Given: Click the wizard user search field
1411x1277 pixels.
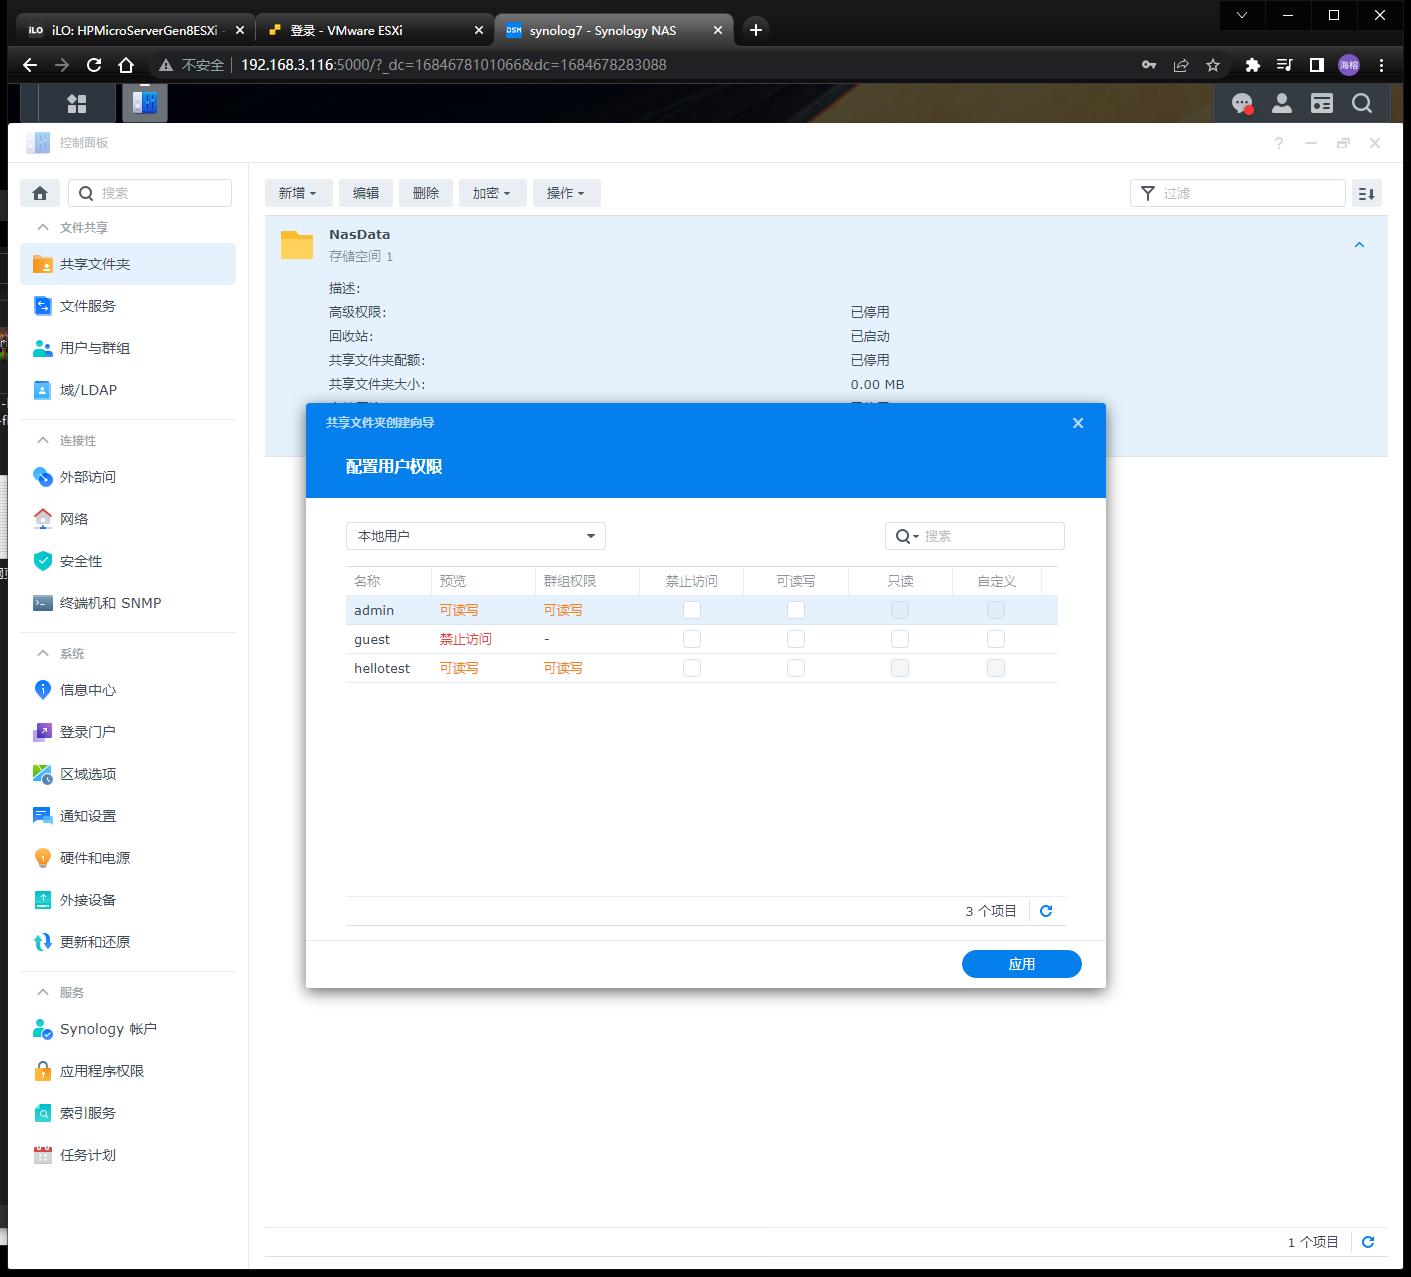Looking at the screenshot, I should (x=975, y=536).
